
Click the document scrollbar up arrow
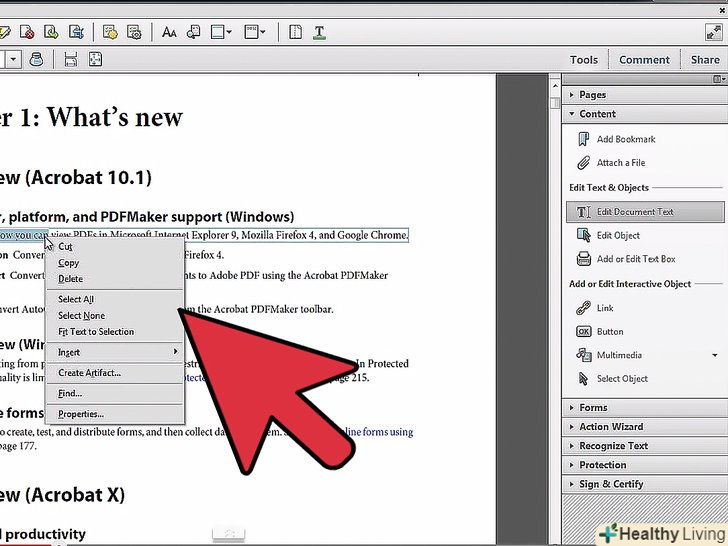(555, 86)
